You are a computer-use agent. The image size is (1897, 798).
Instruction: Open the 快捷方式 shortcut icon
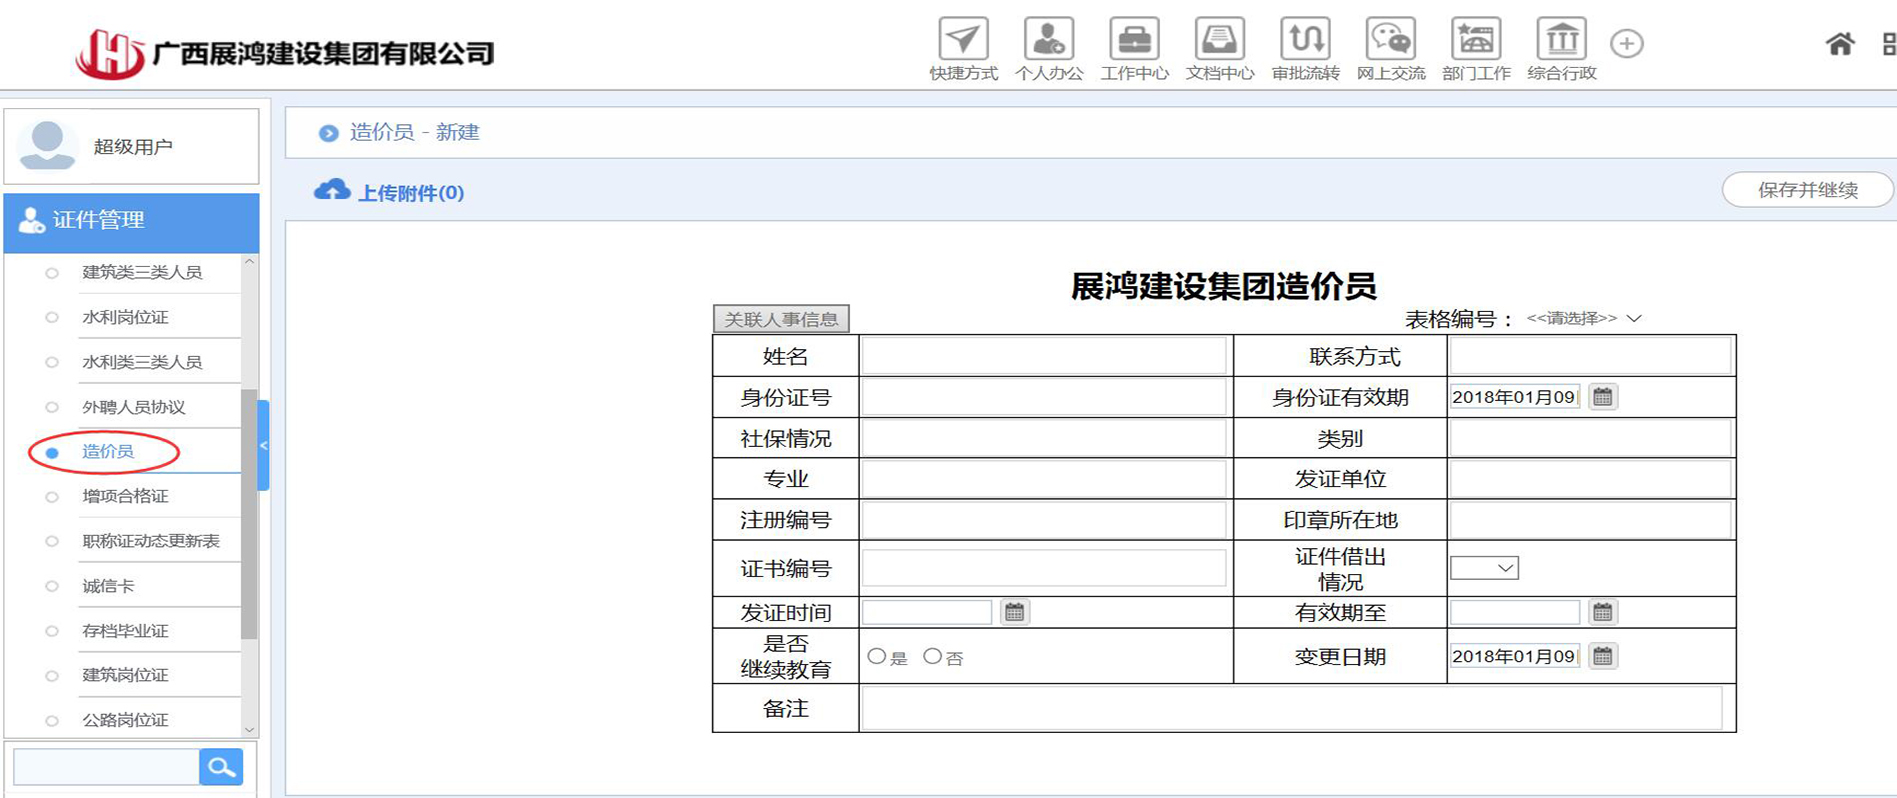tap(963, 40)
